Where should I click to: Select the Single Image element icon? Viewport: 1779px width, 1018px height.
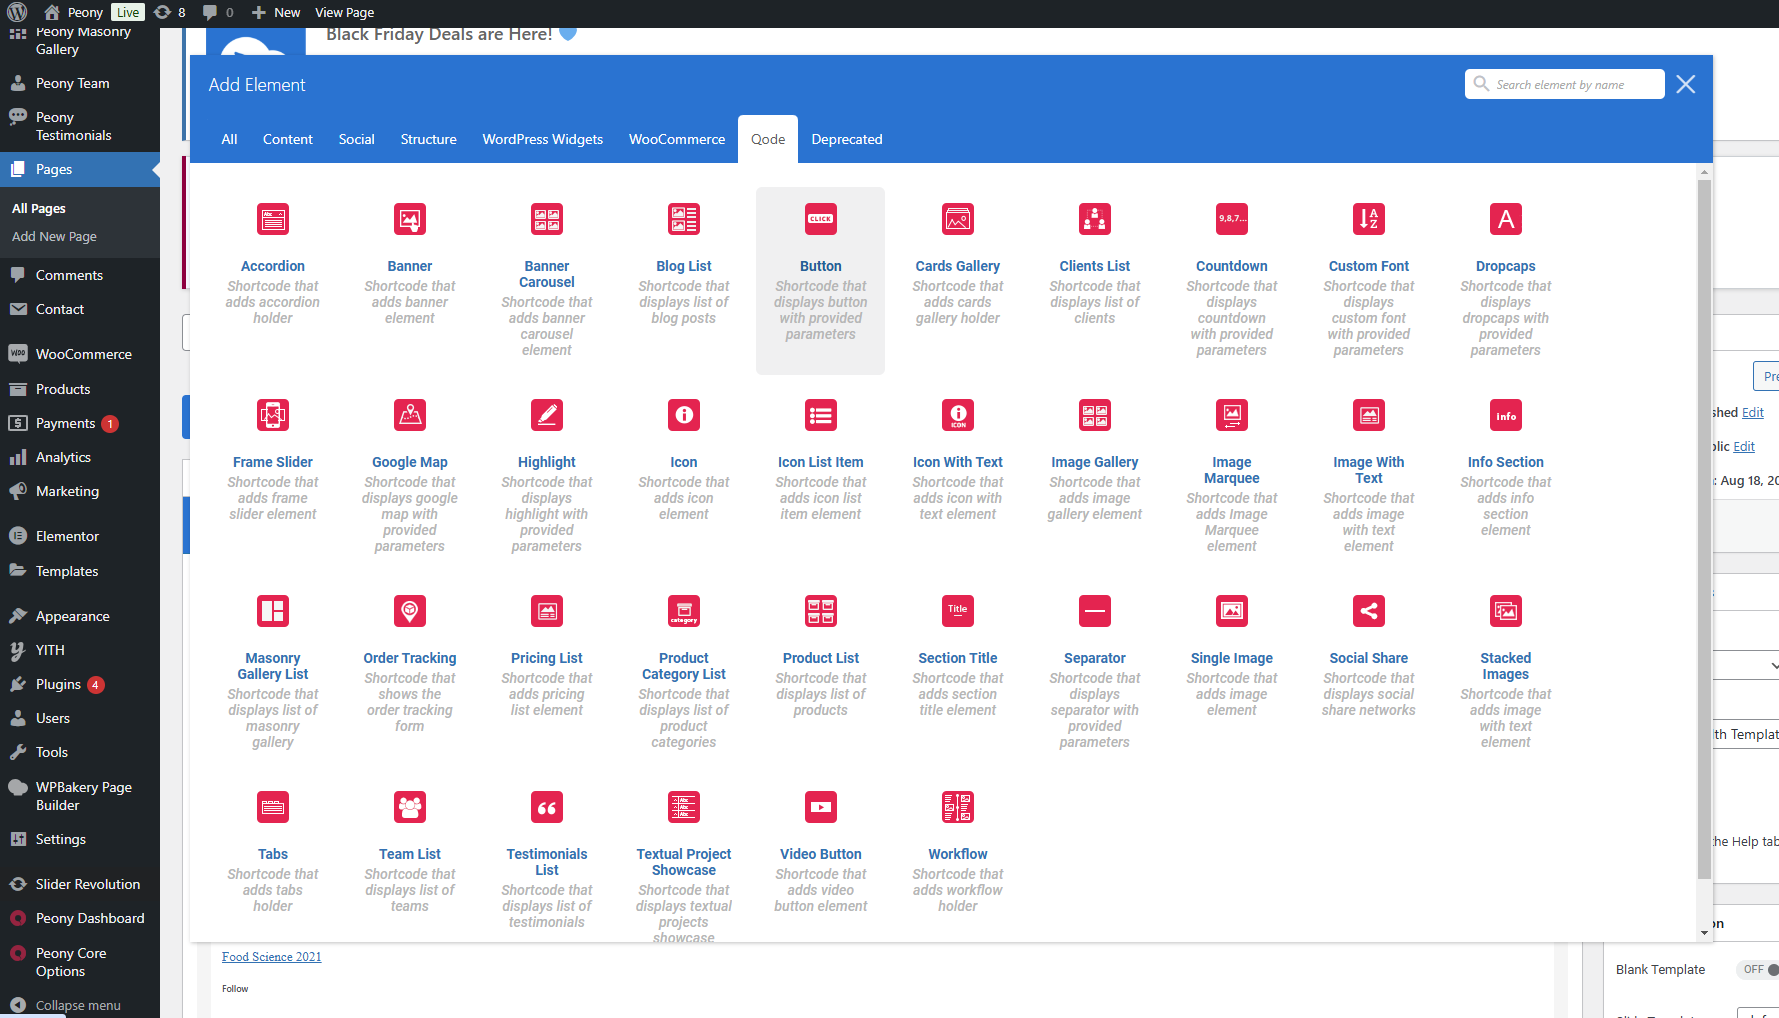pos(1232,611)
